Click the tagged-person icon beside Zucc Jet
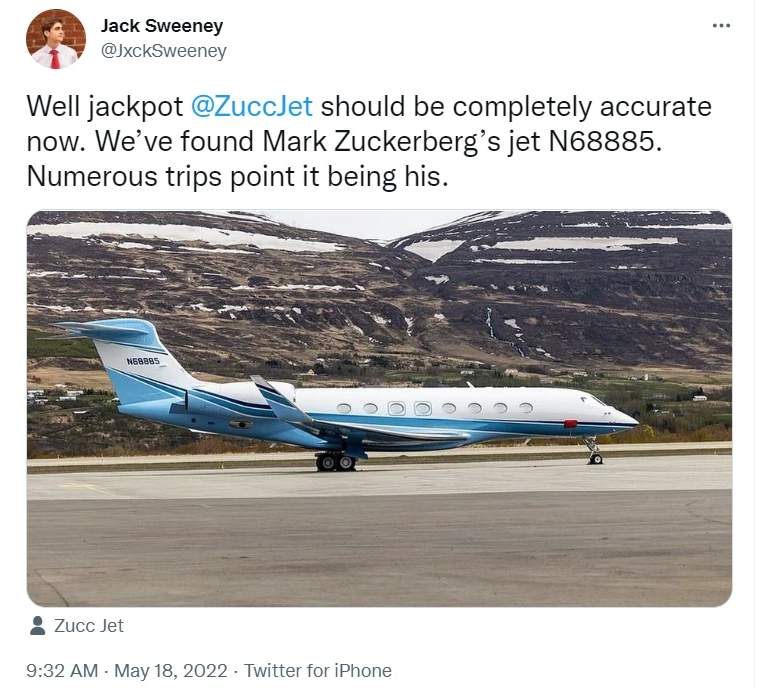Image resolution: width=770 pixels, height=688 pixels. (x=37, y=626)
